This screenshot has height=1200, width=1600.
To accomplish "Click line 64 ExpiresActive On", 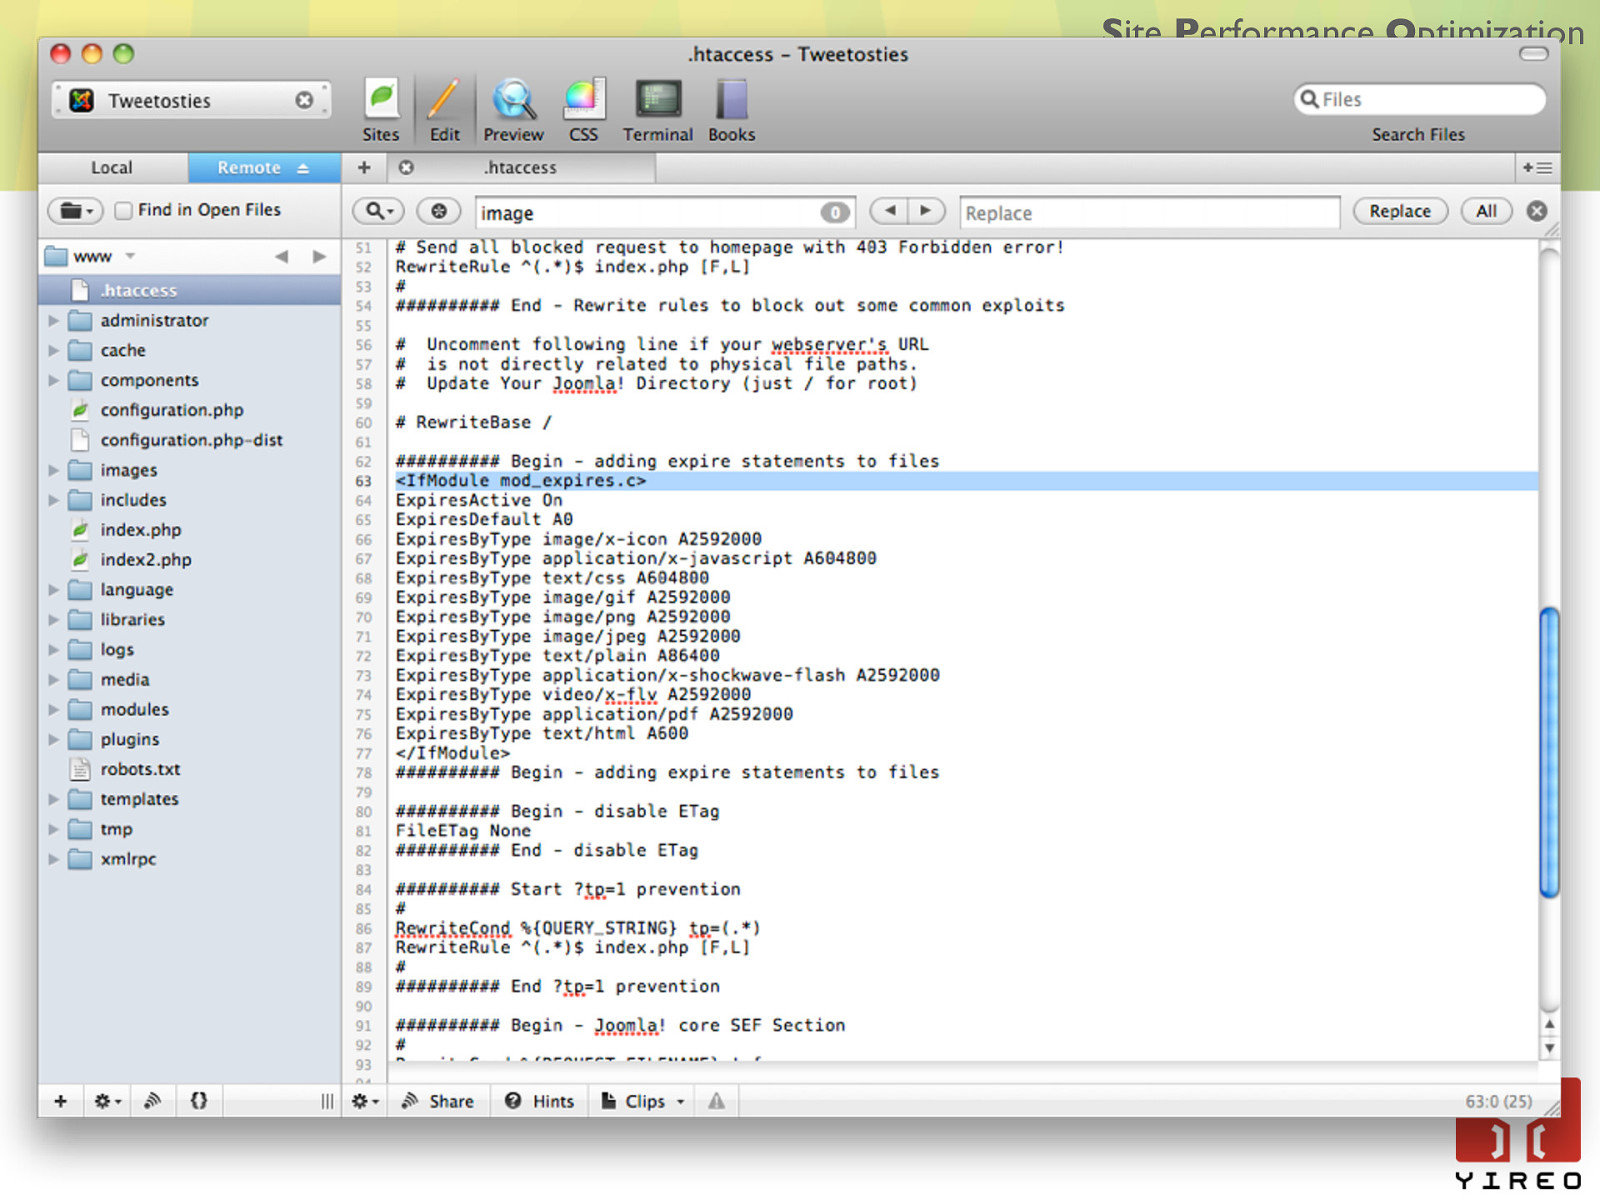I will pyautogui.click(x=479, y=500).
